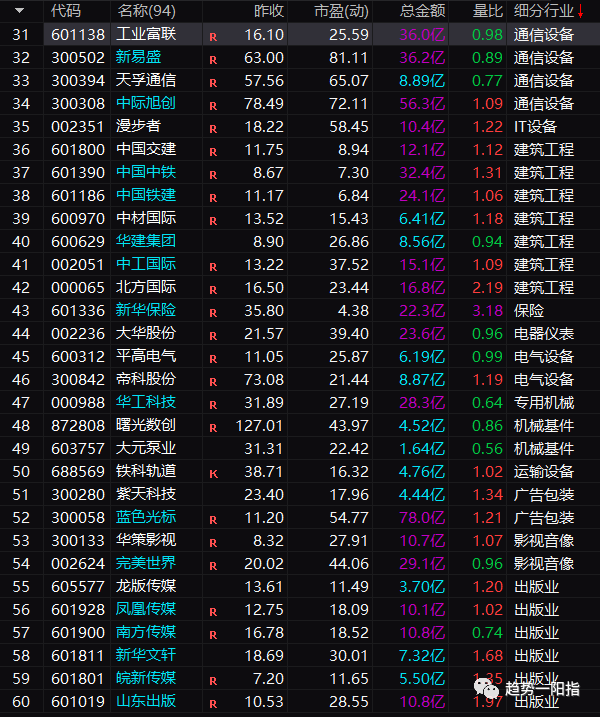600x717 pixels.
Task: Select stock name 大元泵业
Action: pyautogui.click(x=146, y=449)
